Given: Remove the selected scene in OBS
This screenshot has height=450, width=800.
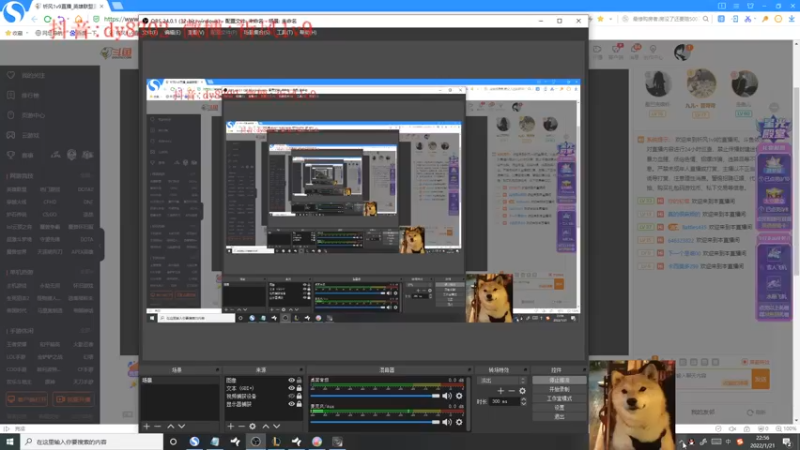Looking at the screenshot, I should coord(158,426).
